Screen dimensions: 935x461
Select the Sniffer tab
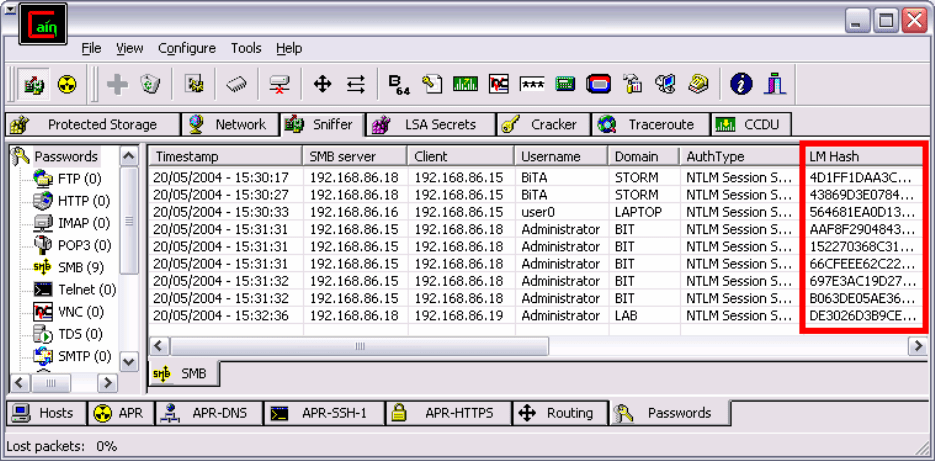click(322, 124)
